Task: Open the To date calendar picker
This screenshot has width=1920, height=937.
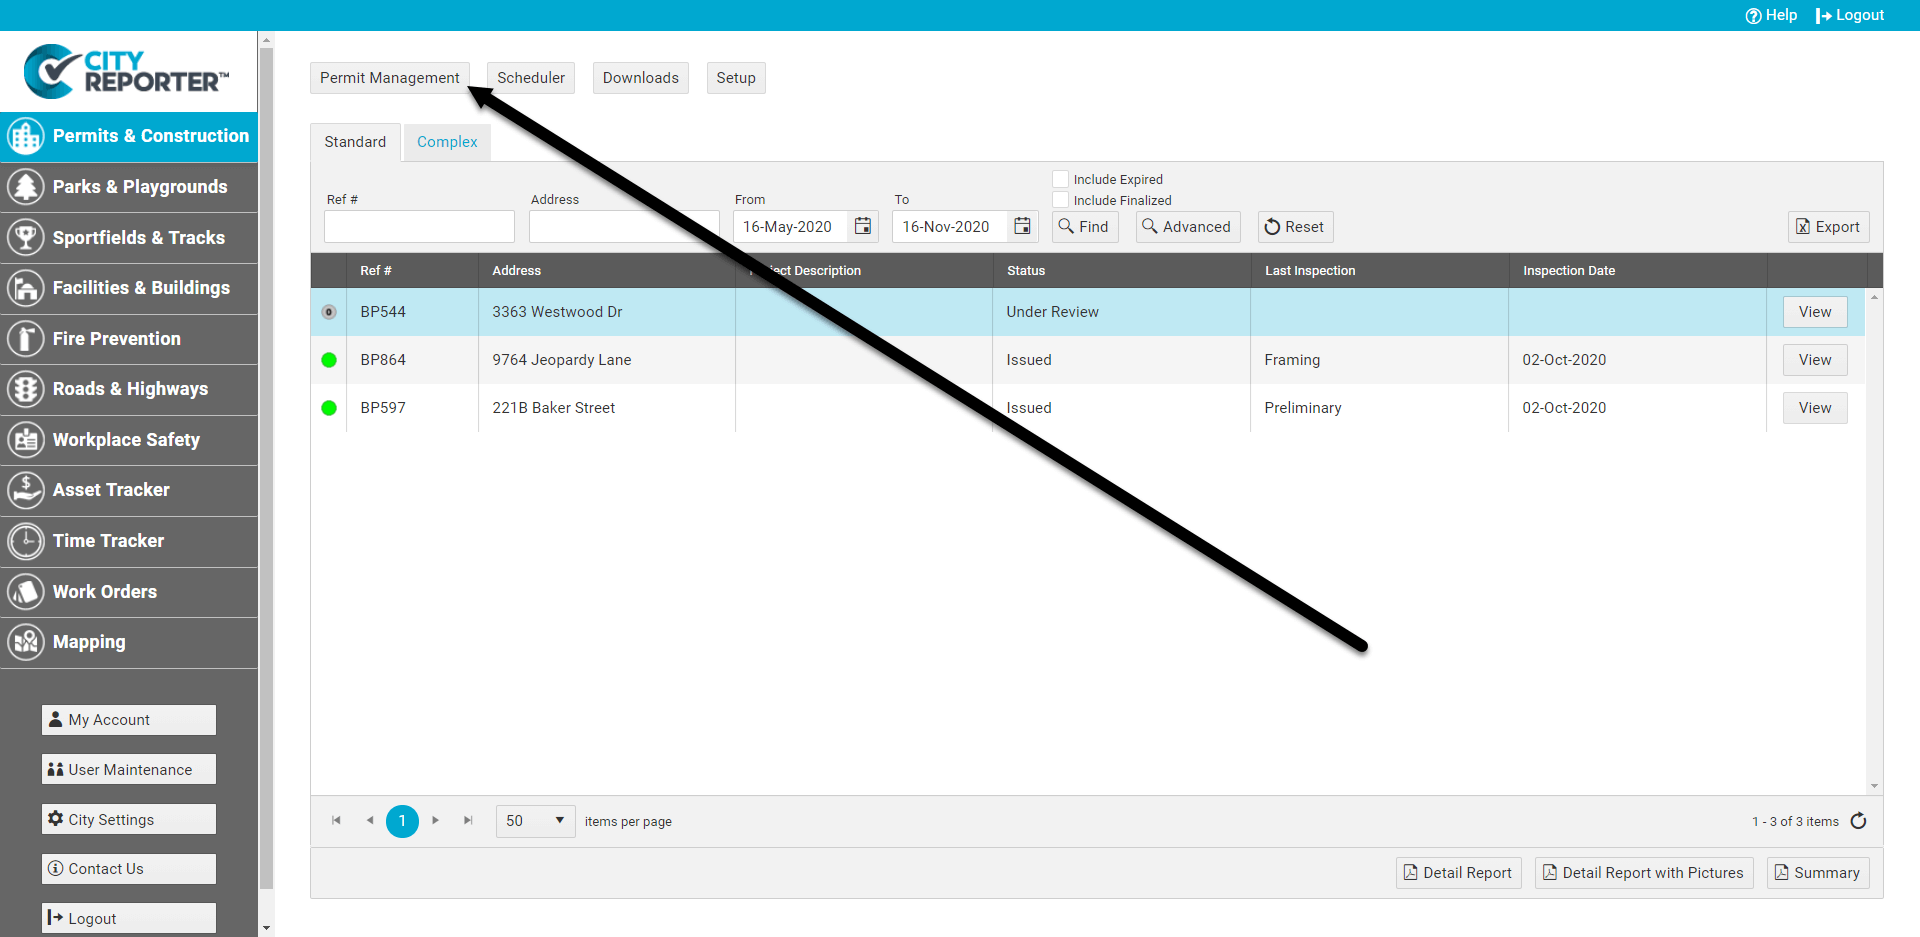Action: [1022, 227]
